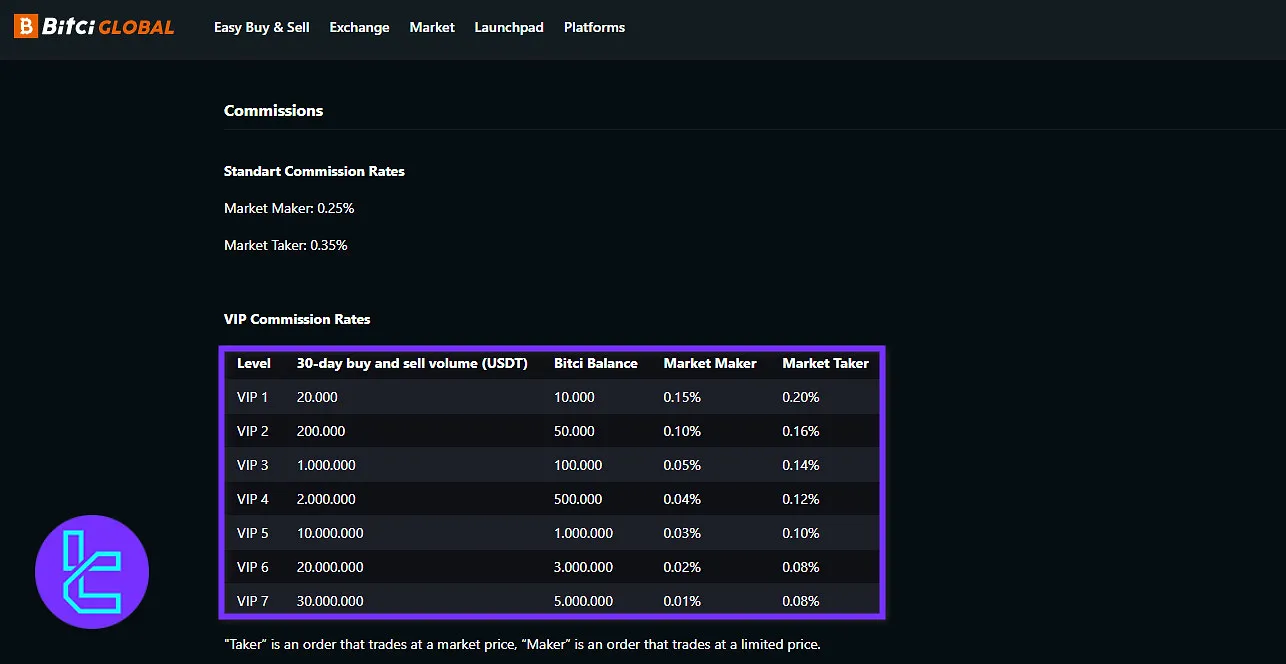
Task: Click the Commissions section heading
Action: tap(273, 110)
